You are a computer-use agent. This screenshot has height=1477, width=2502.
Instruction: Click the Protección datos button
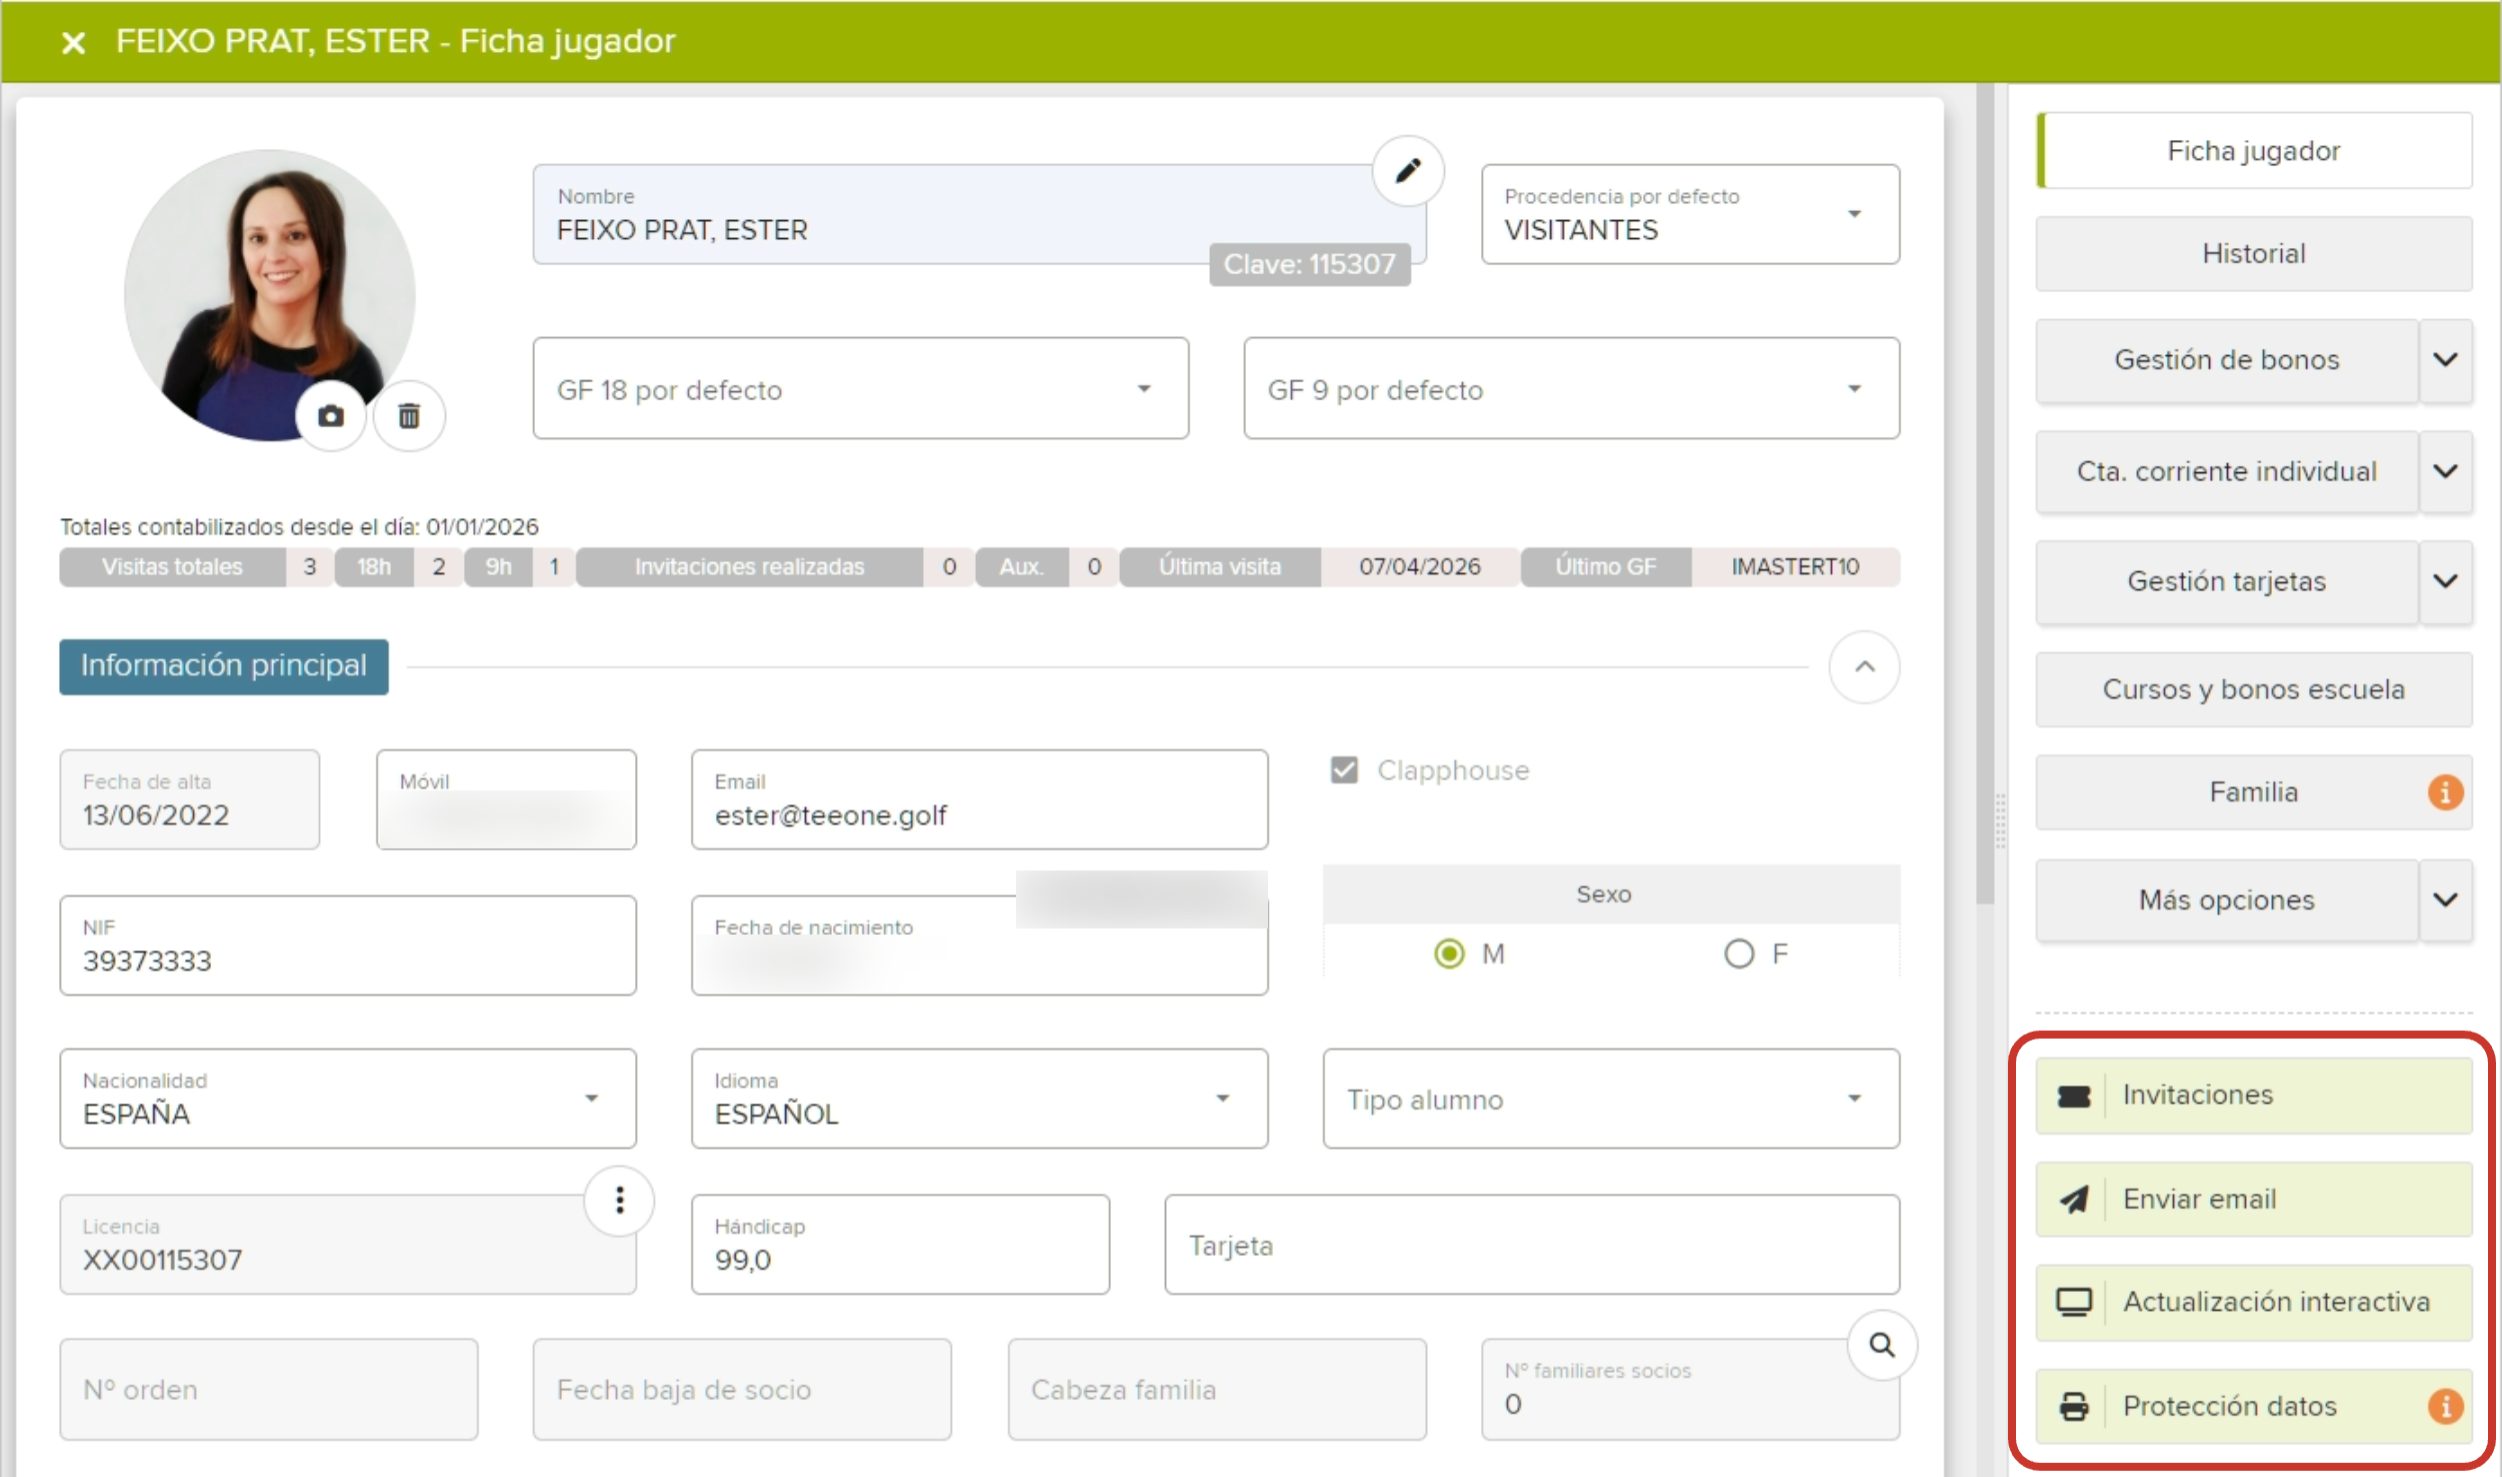click(2254, 1406)
